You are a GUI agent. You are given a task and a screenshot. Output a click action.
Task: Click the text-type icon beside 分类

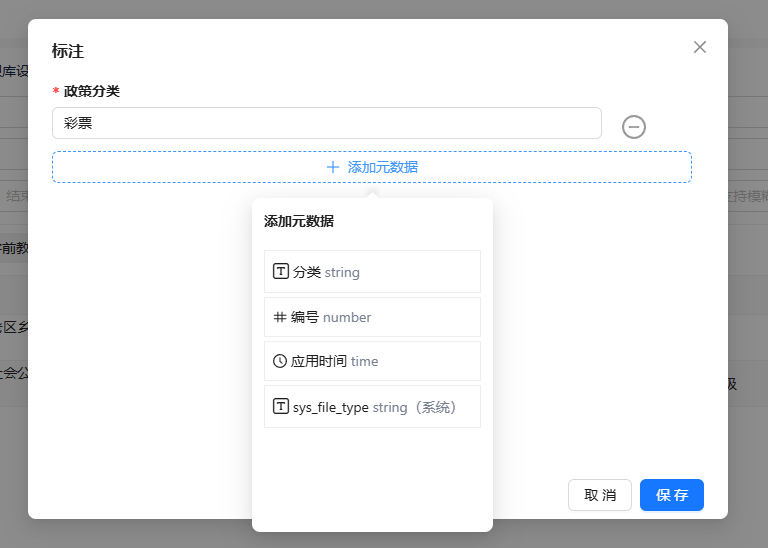coord(281,271)
